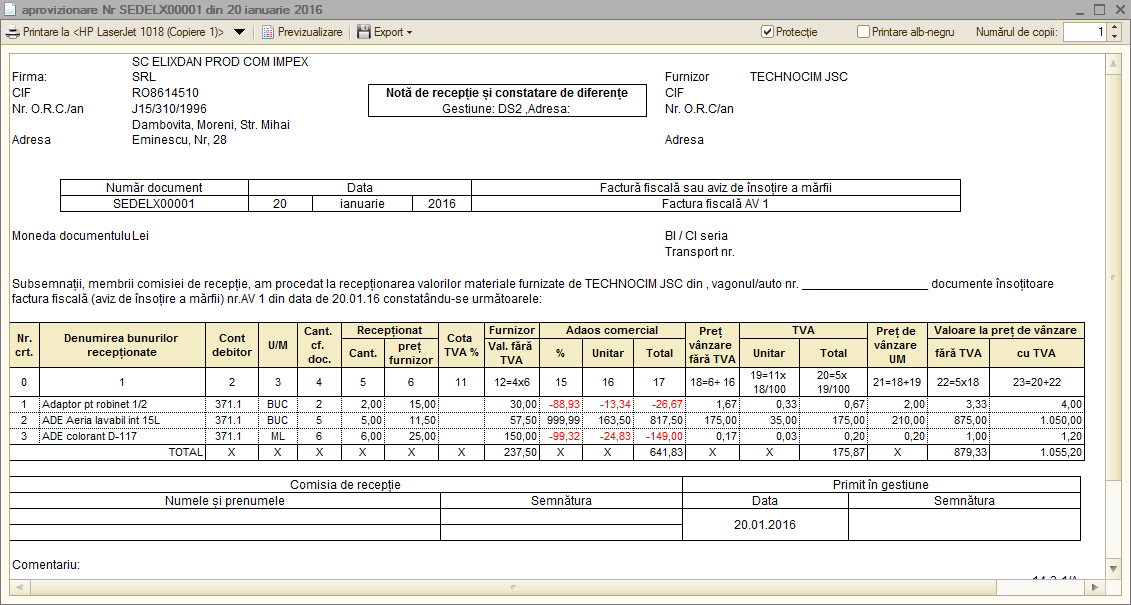
Task: Open the printer selection dropdown arrow
Action: point(239,32)
